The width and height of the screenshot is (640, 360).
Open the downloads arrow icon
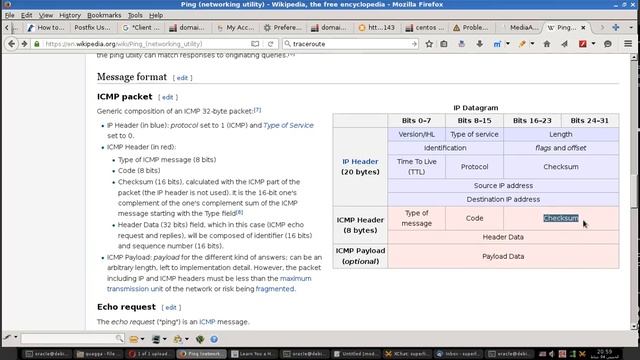[x=480, y=44]
